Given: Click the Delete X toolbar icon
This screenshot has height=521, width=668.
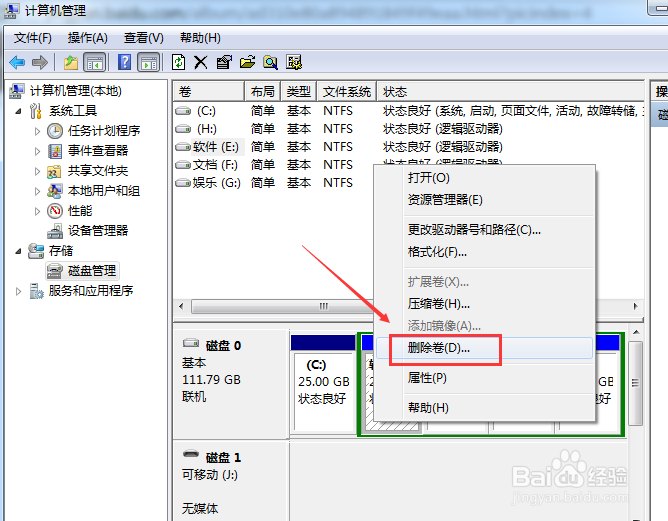Looking at the screenshot, I should pyautogui.click(x=201, y=63).
